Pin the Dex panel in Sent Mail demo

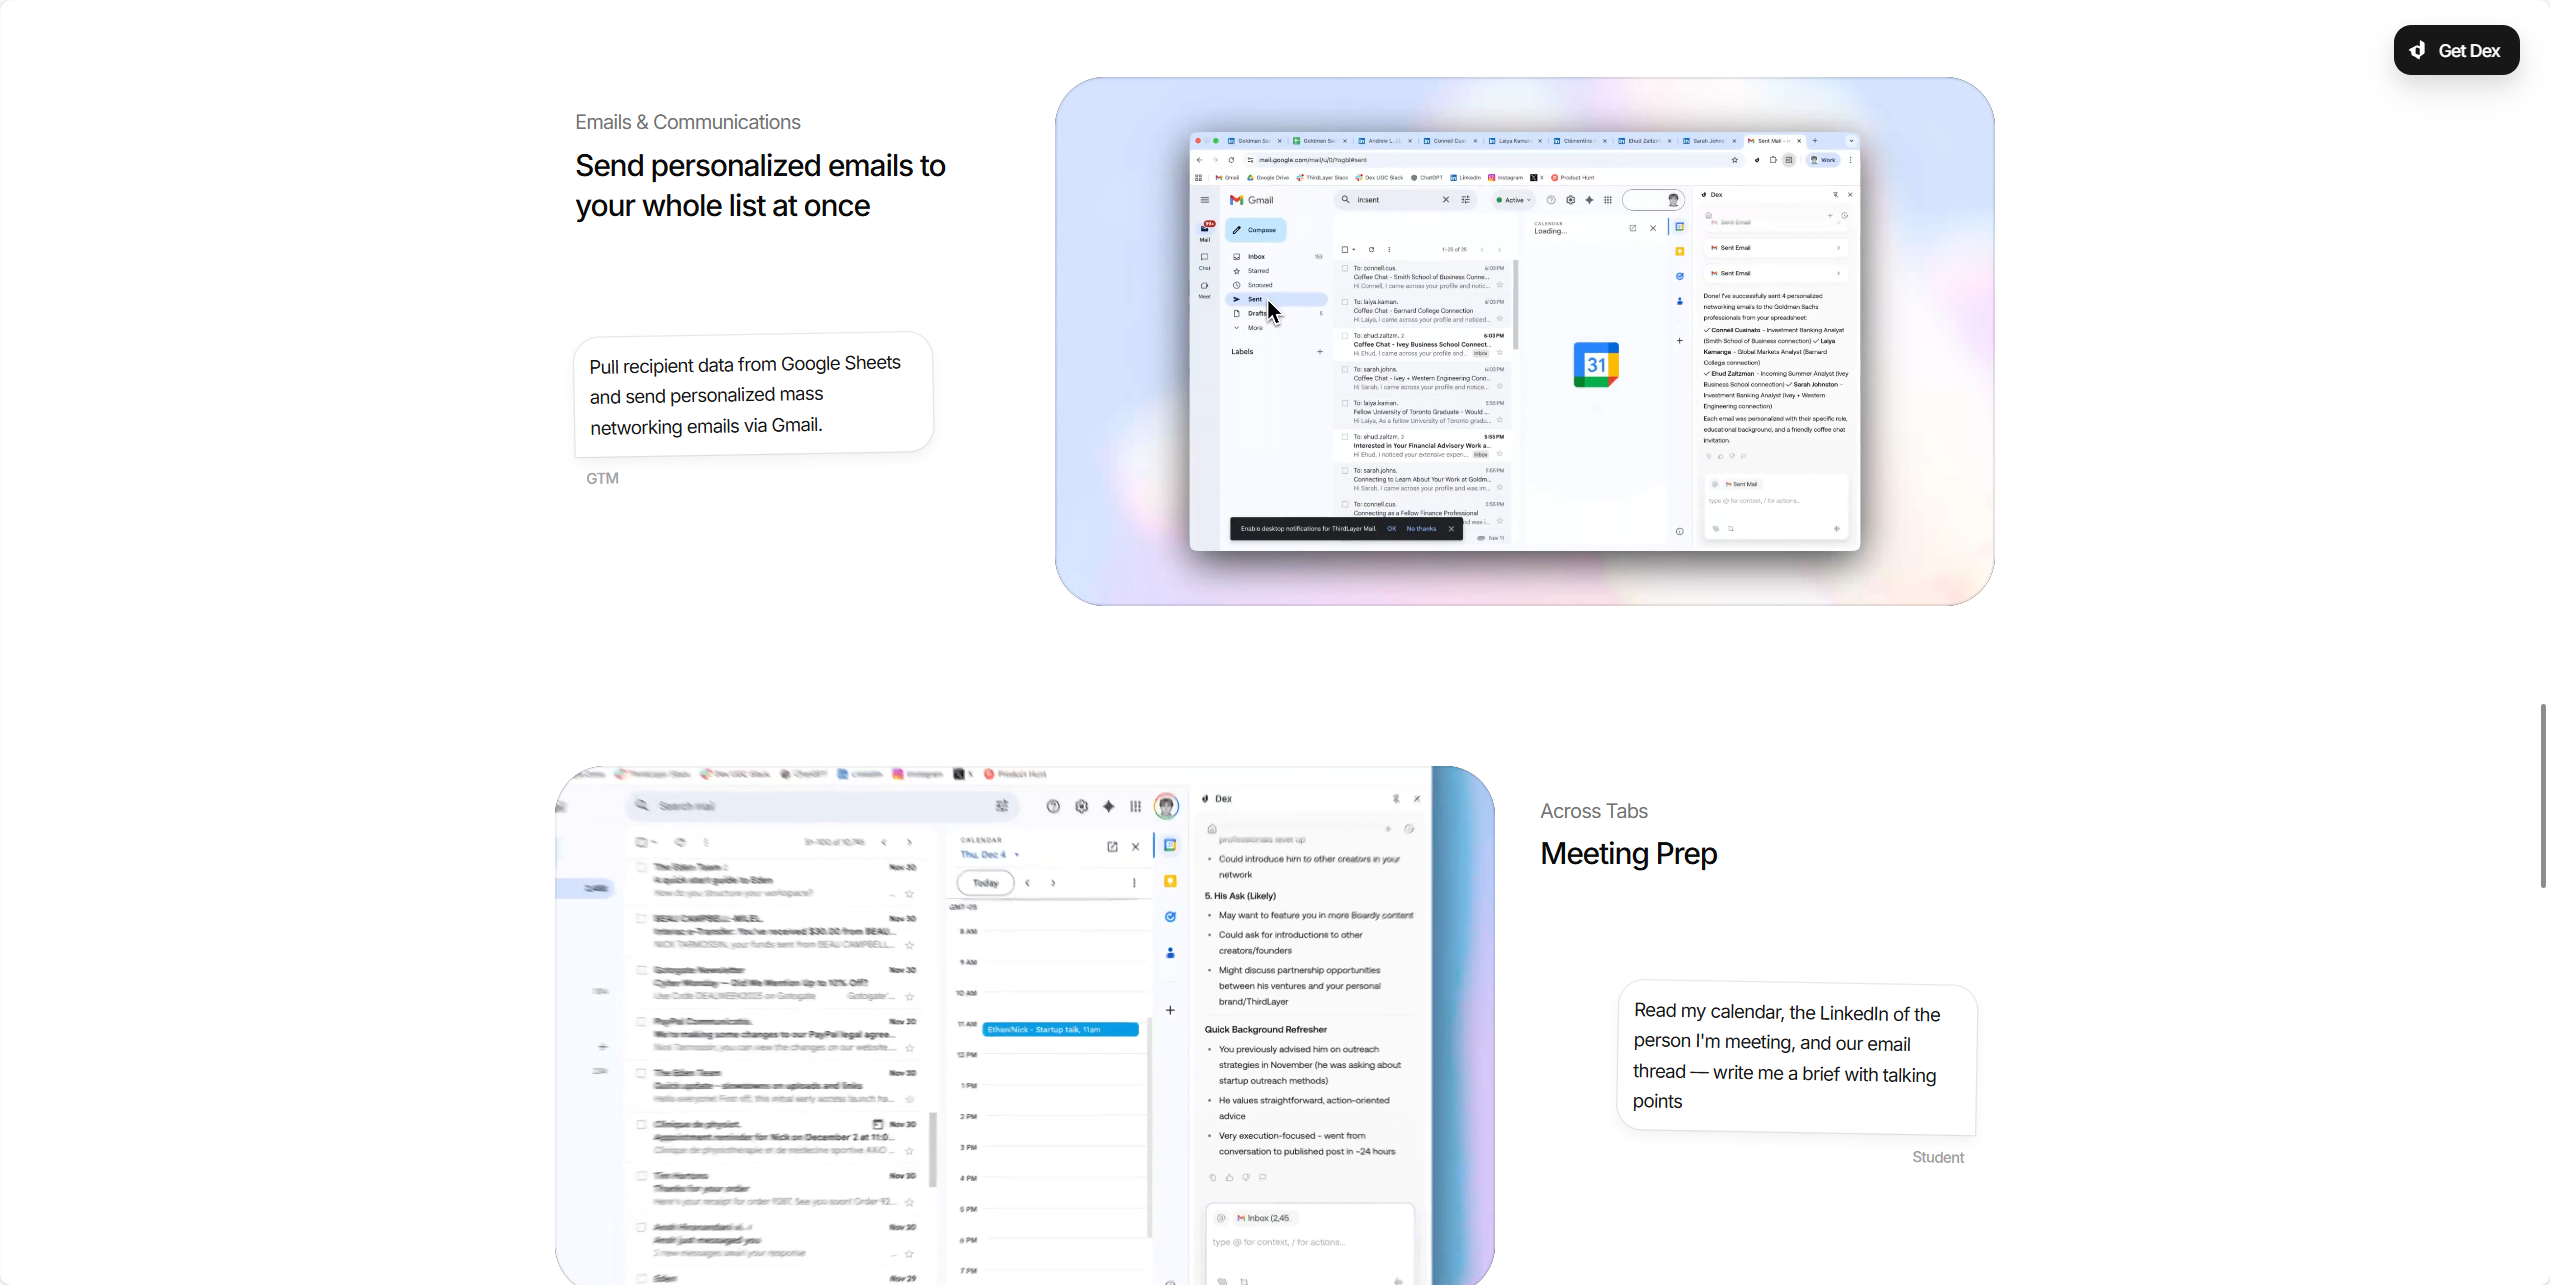1835,195
